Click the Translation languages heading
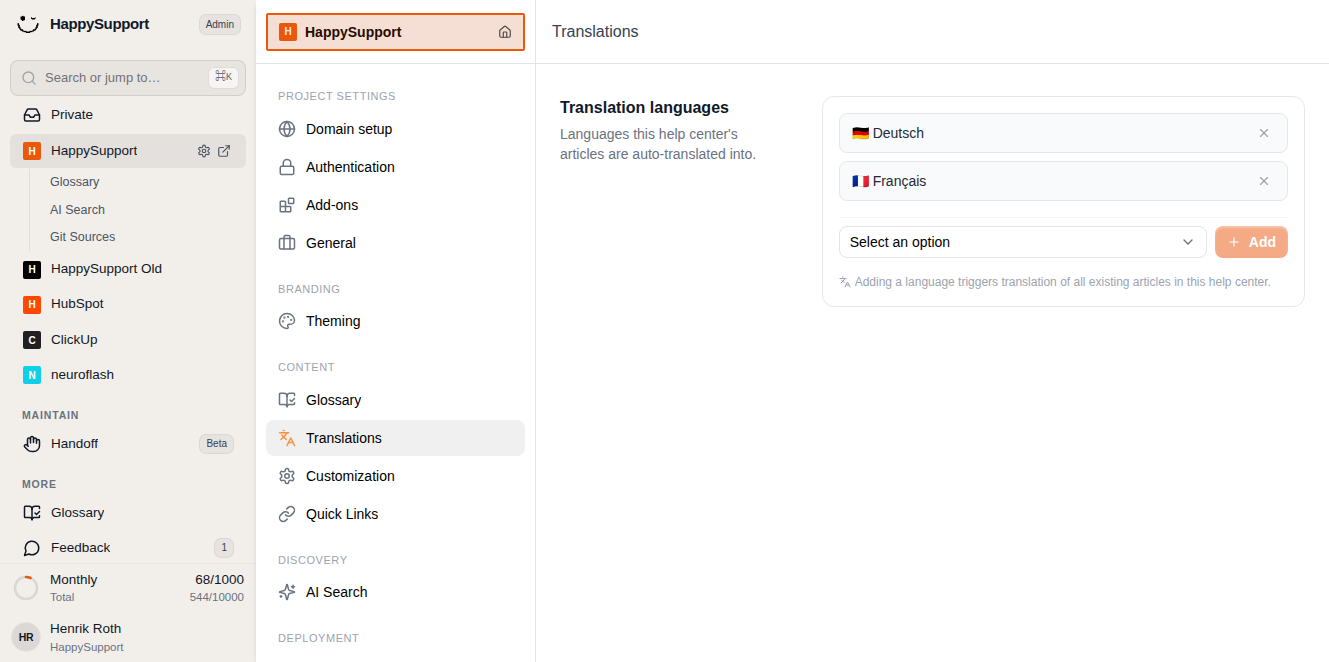1329x662 pixels. pos(644,108)
